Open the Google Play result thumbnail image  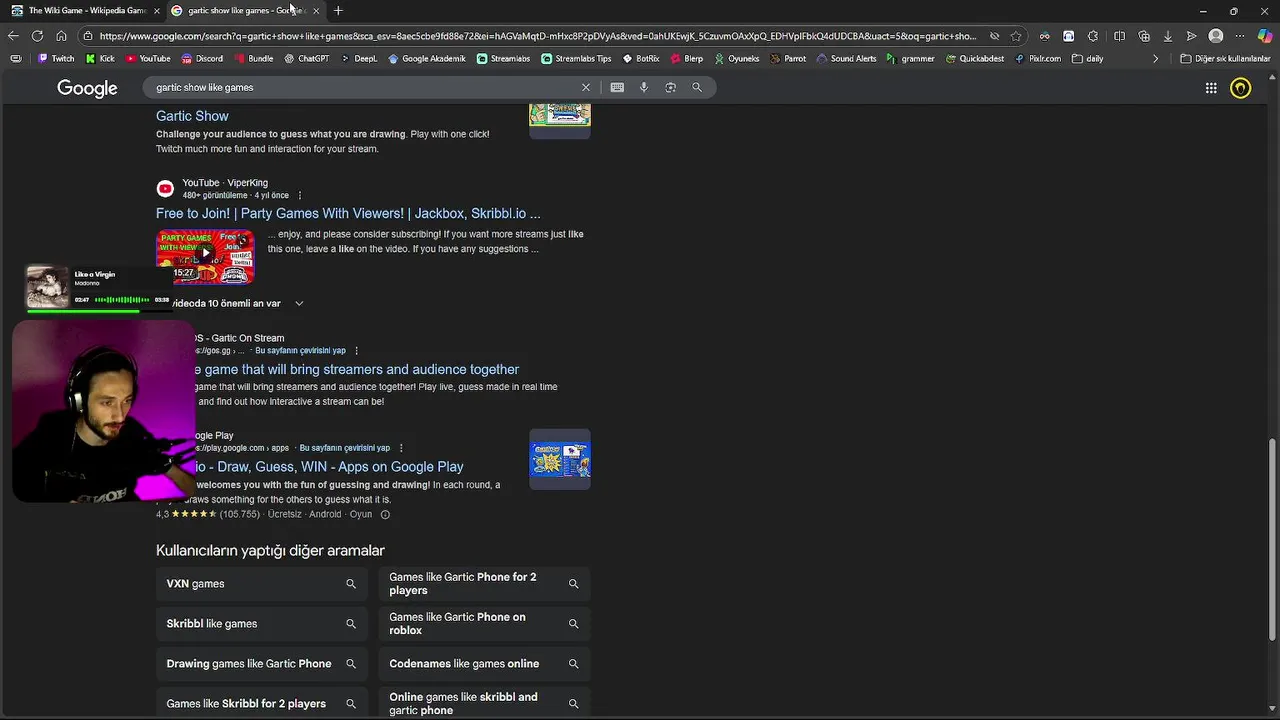(560, 460)
